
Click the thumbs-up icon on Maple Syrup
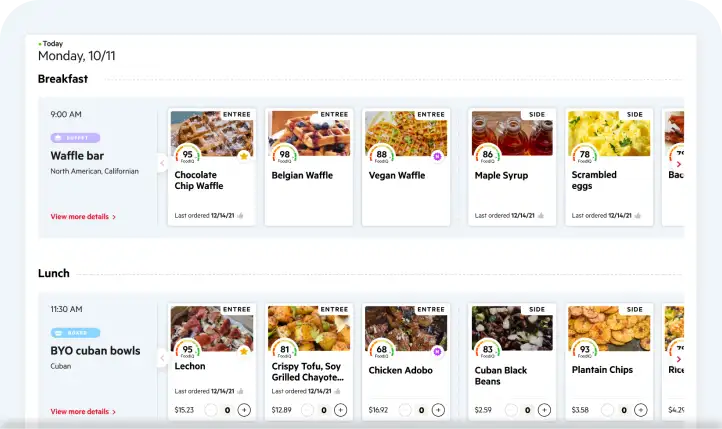[x=538, y=215]
